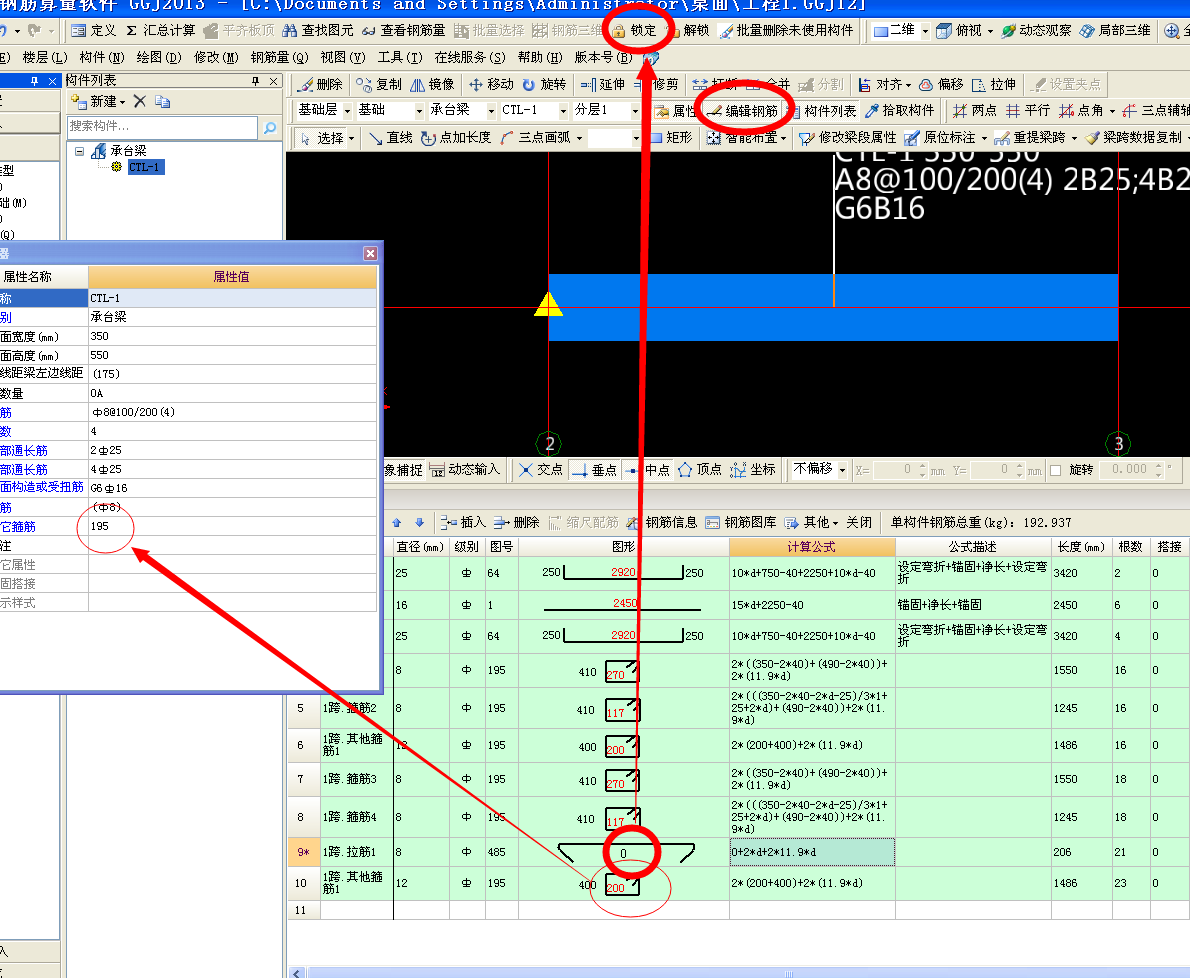Screen dimensions: 1190x978
Task: Click 梁跨数据复制 span data copy
Action: (1133, 137)
